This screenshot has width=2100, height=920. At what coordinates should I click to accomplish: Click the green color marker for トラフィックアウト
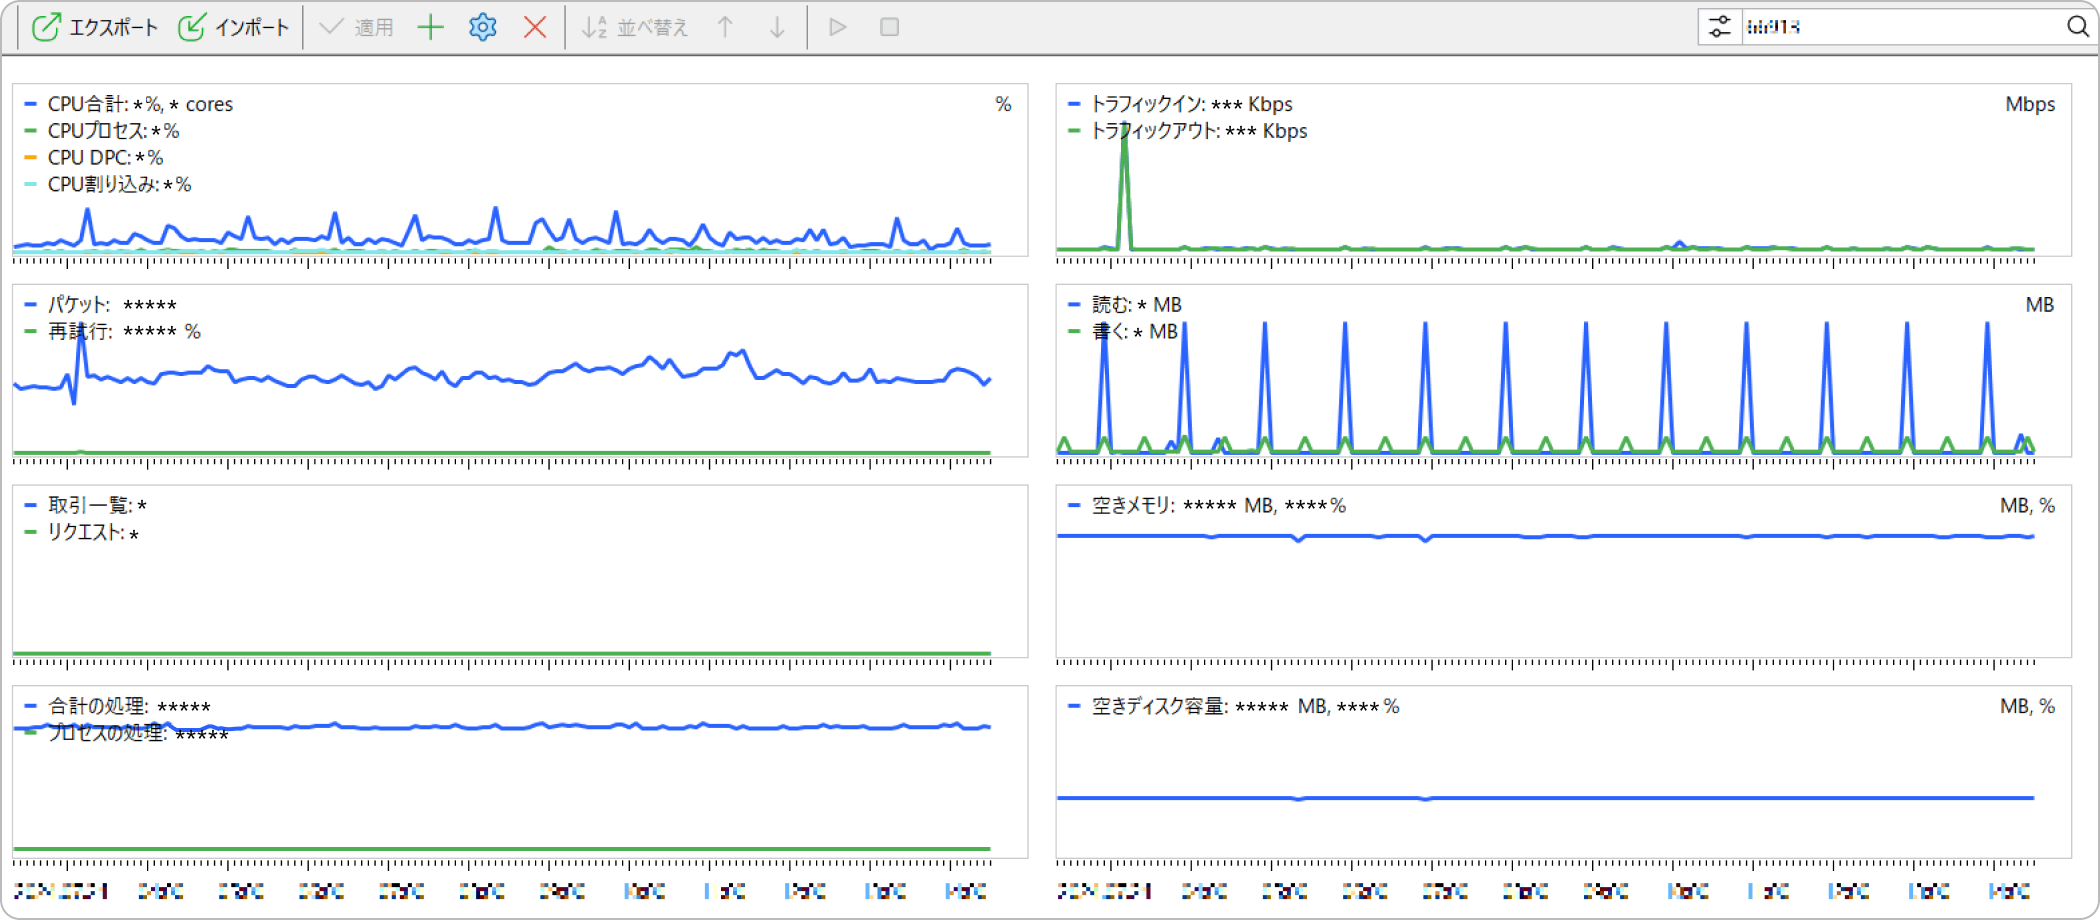(x=1074, y=131)
